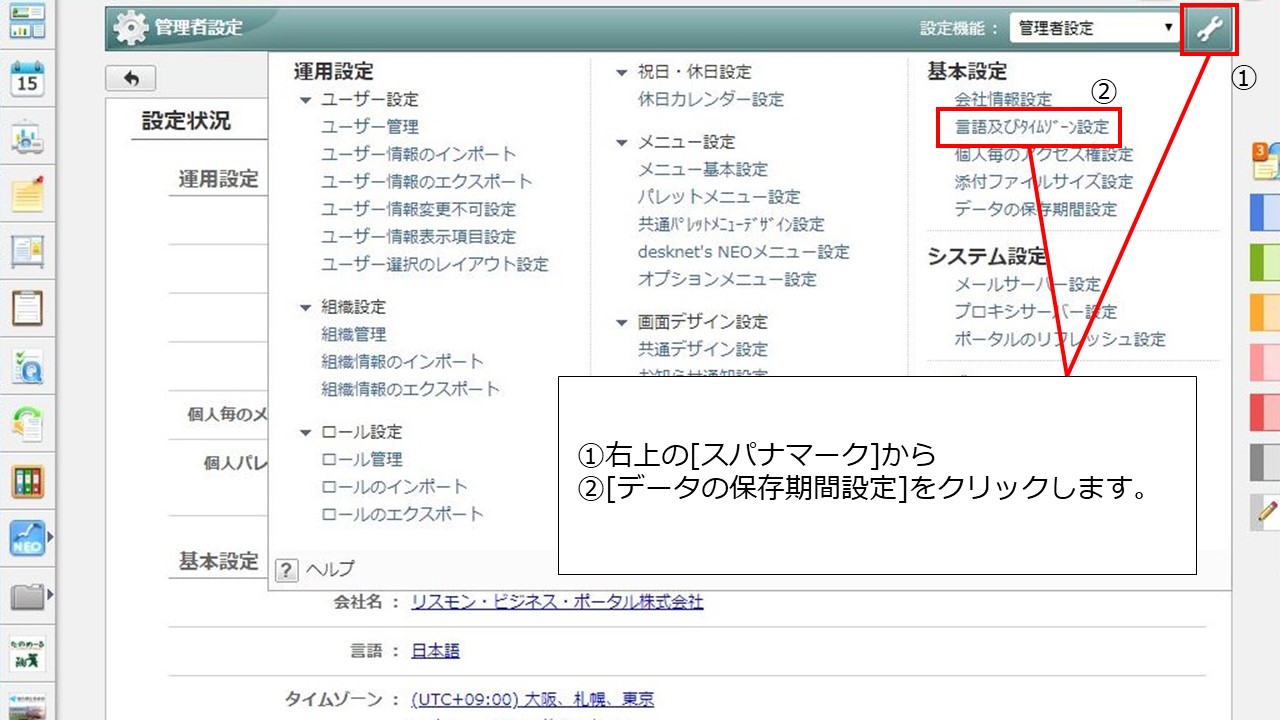Click the pencil edit icon on right edge
Image resolution: width=1280 pixels, height=720 pixels.
click(x=1265, y=512)
